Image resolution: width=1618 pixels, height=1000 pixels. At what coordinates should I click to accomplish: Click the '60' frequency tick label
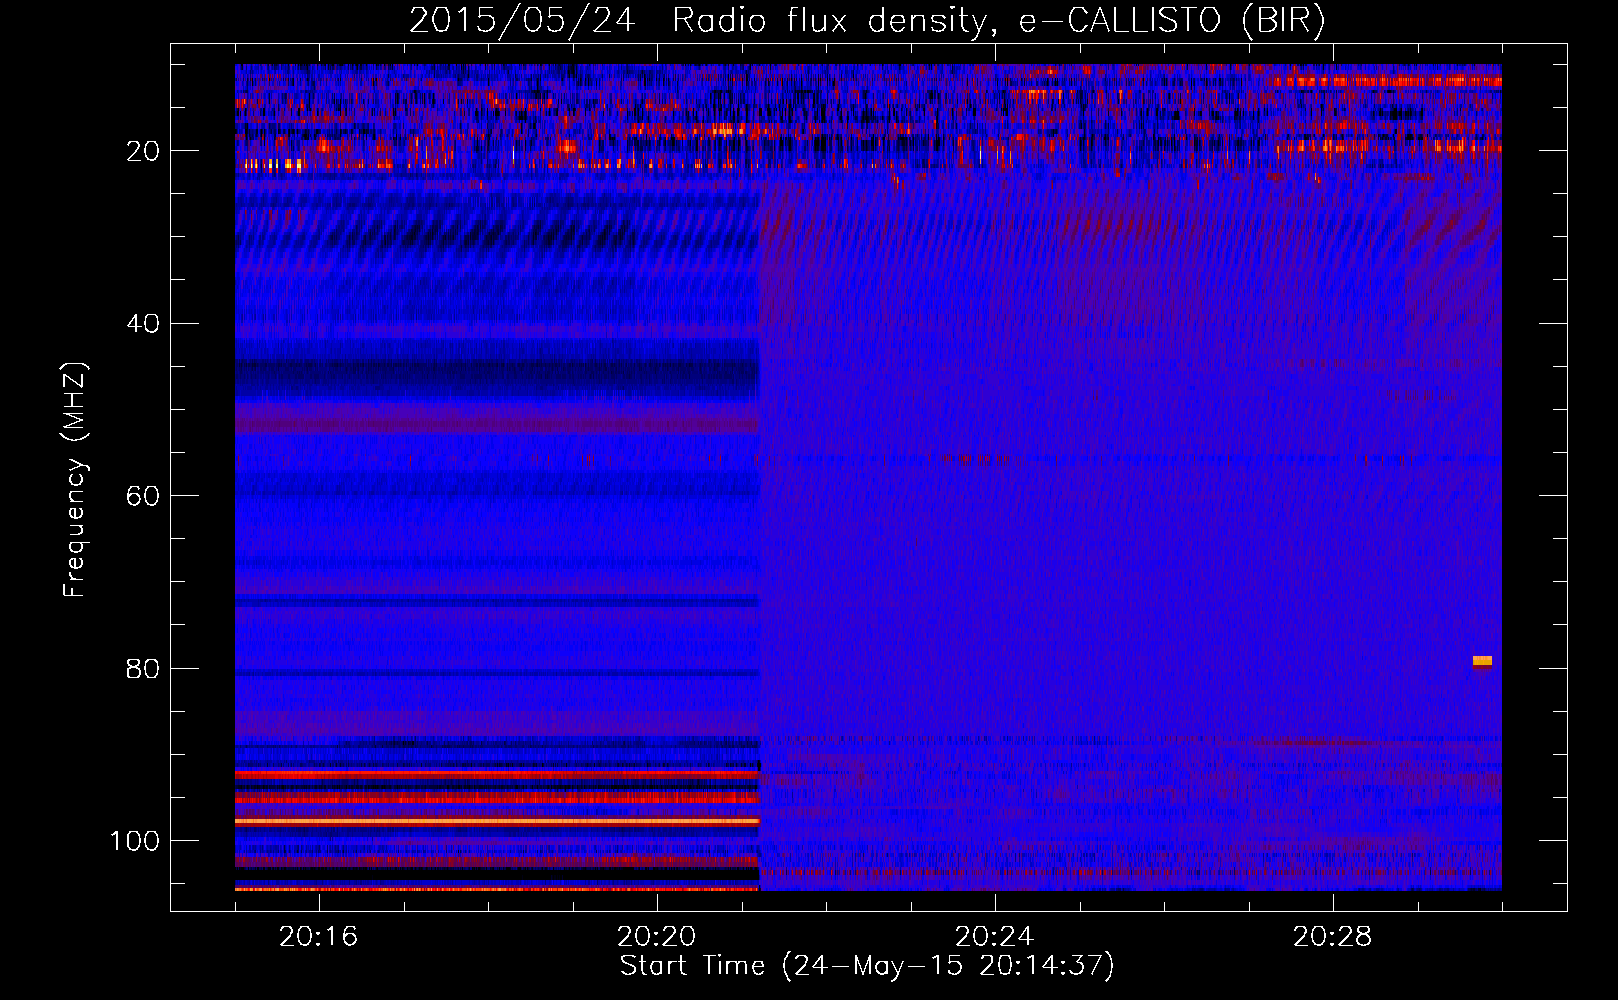pyautogui.click(x=143, y=497)
